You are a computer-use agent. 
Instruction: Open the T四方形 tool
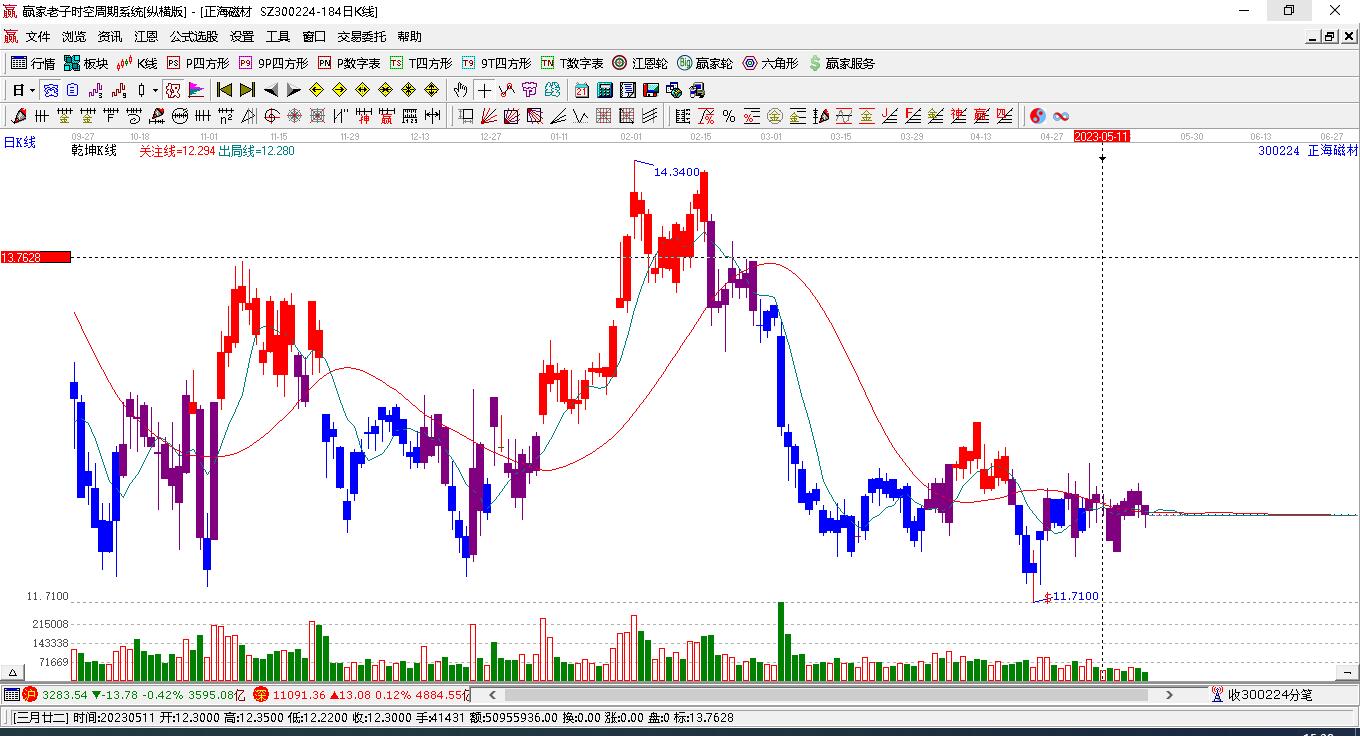coord(421,63)
